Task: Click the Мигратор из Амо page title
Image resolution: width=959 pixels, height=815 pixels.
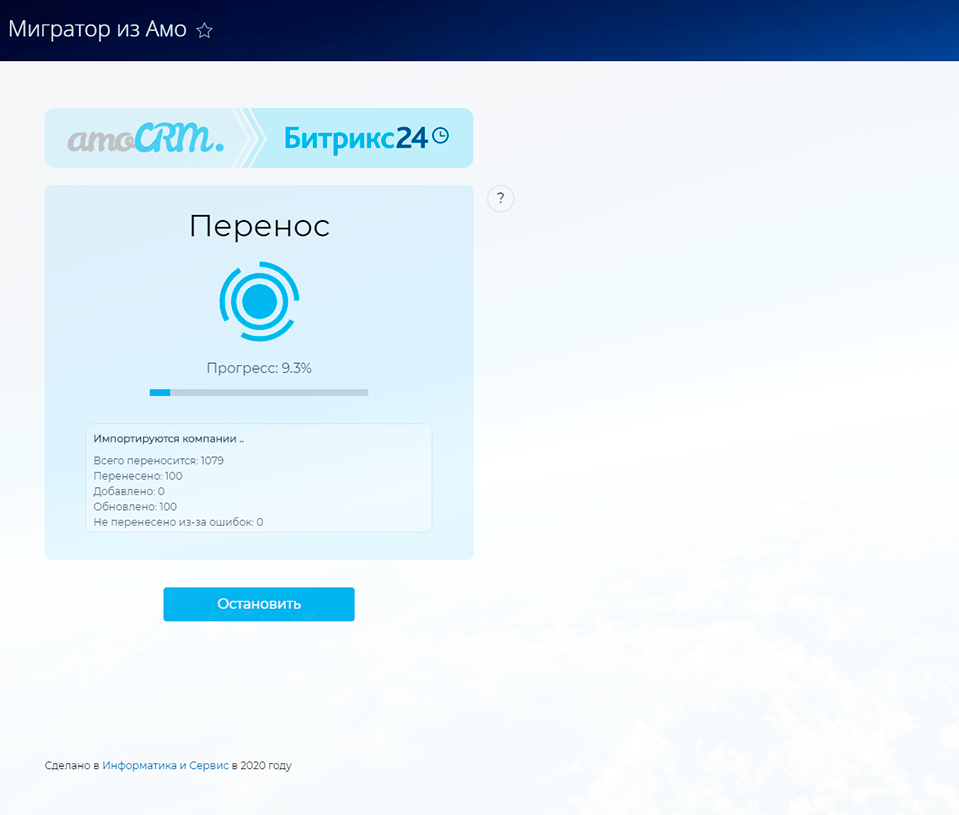Action: coord(97,30)
